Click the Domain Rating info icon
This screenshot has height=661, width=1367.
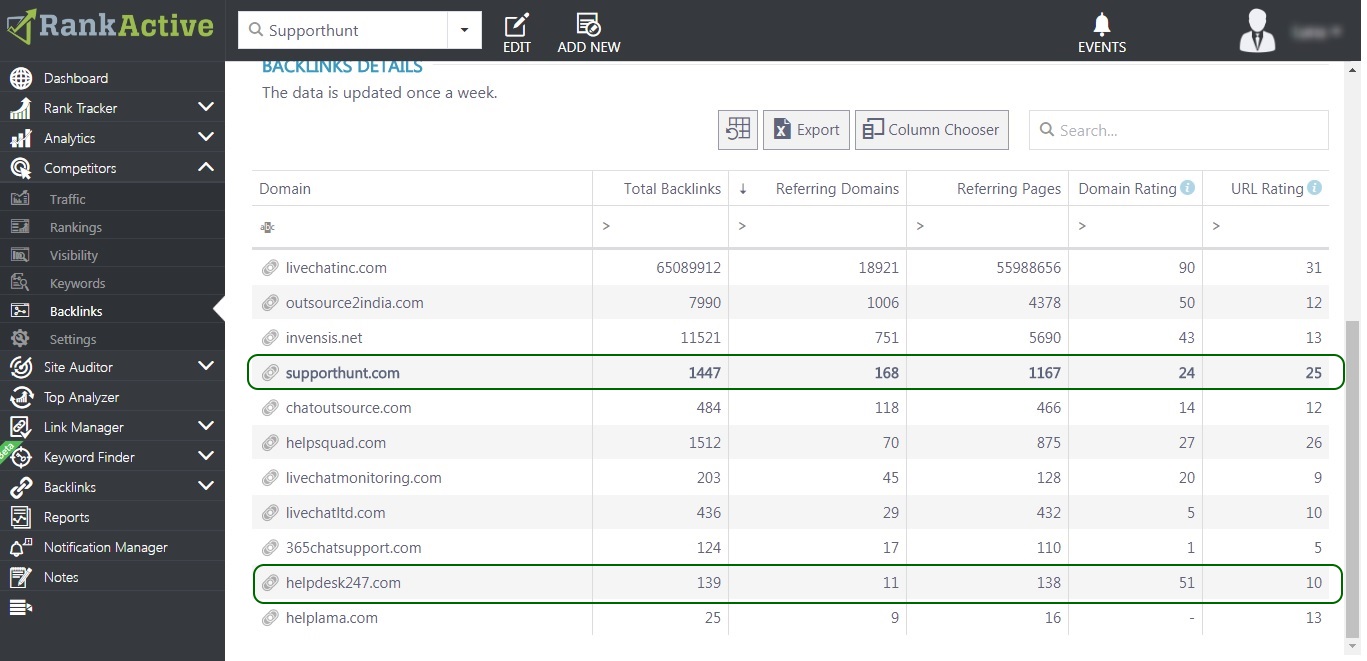[1187, 187]
